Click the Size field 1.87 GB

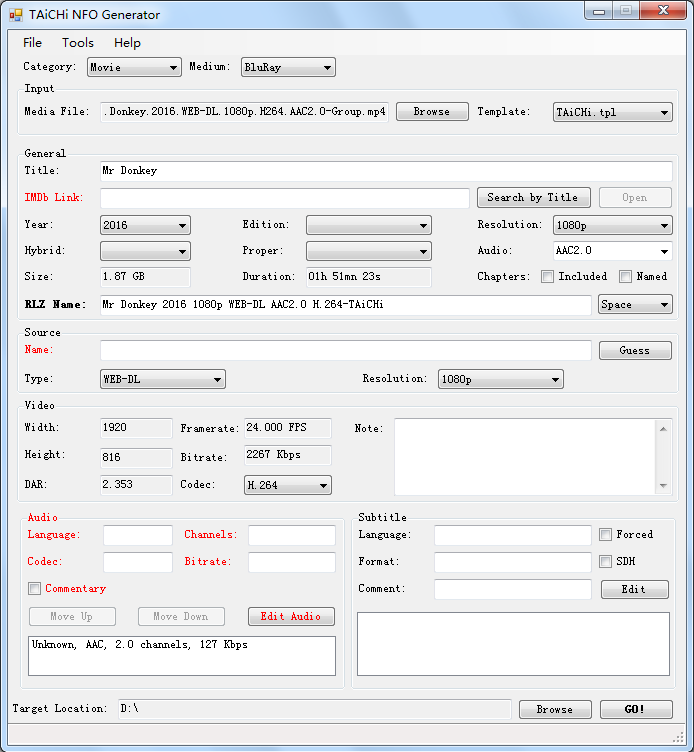click(145, 277)
